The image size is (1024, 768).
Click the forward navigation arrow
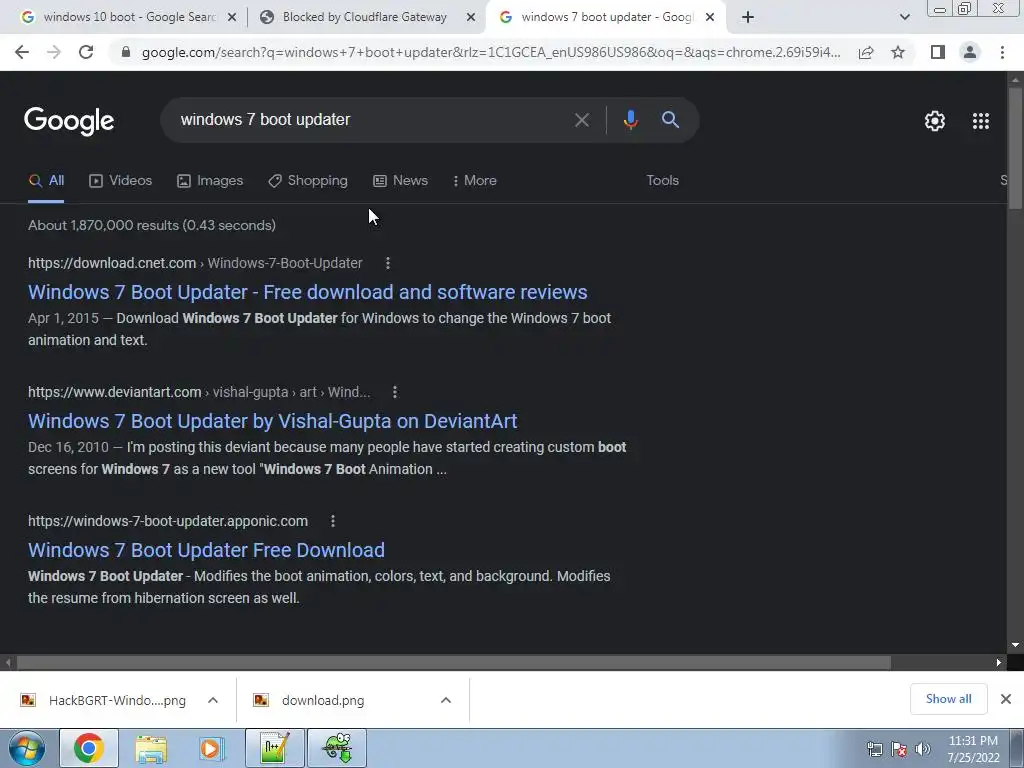click(x=54, y=52)
